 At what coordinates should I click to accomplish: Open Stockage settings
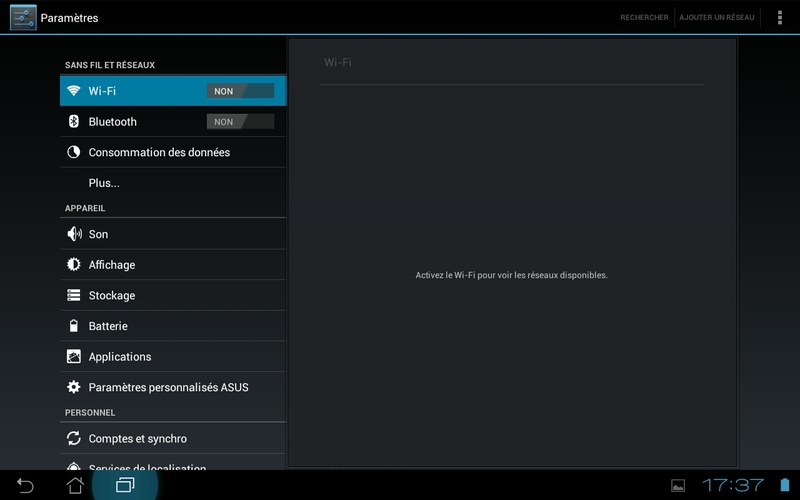173,295
